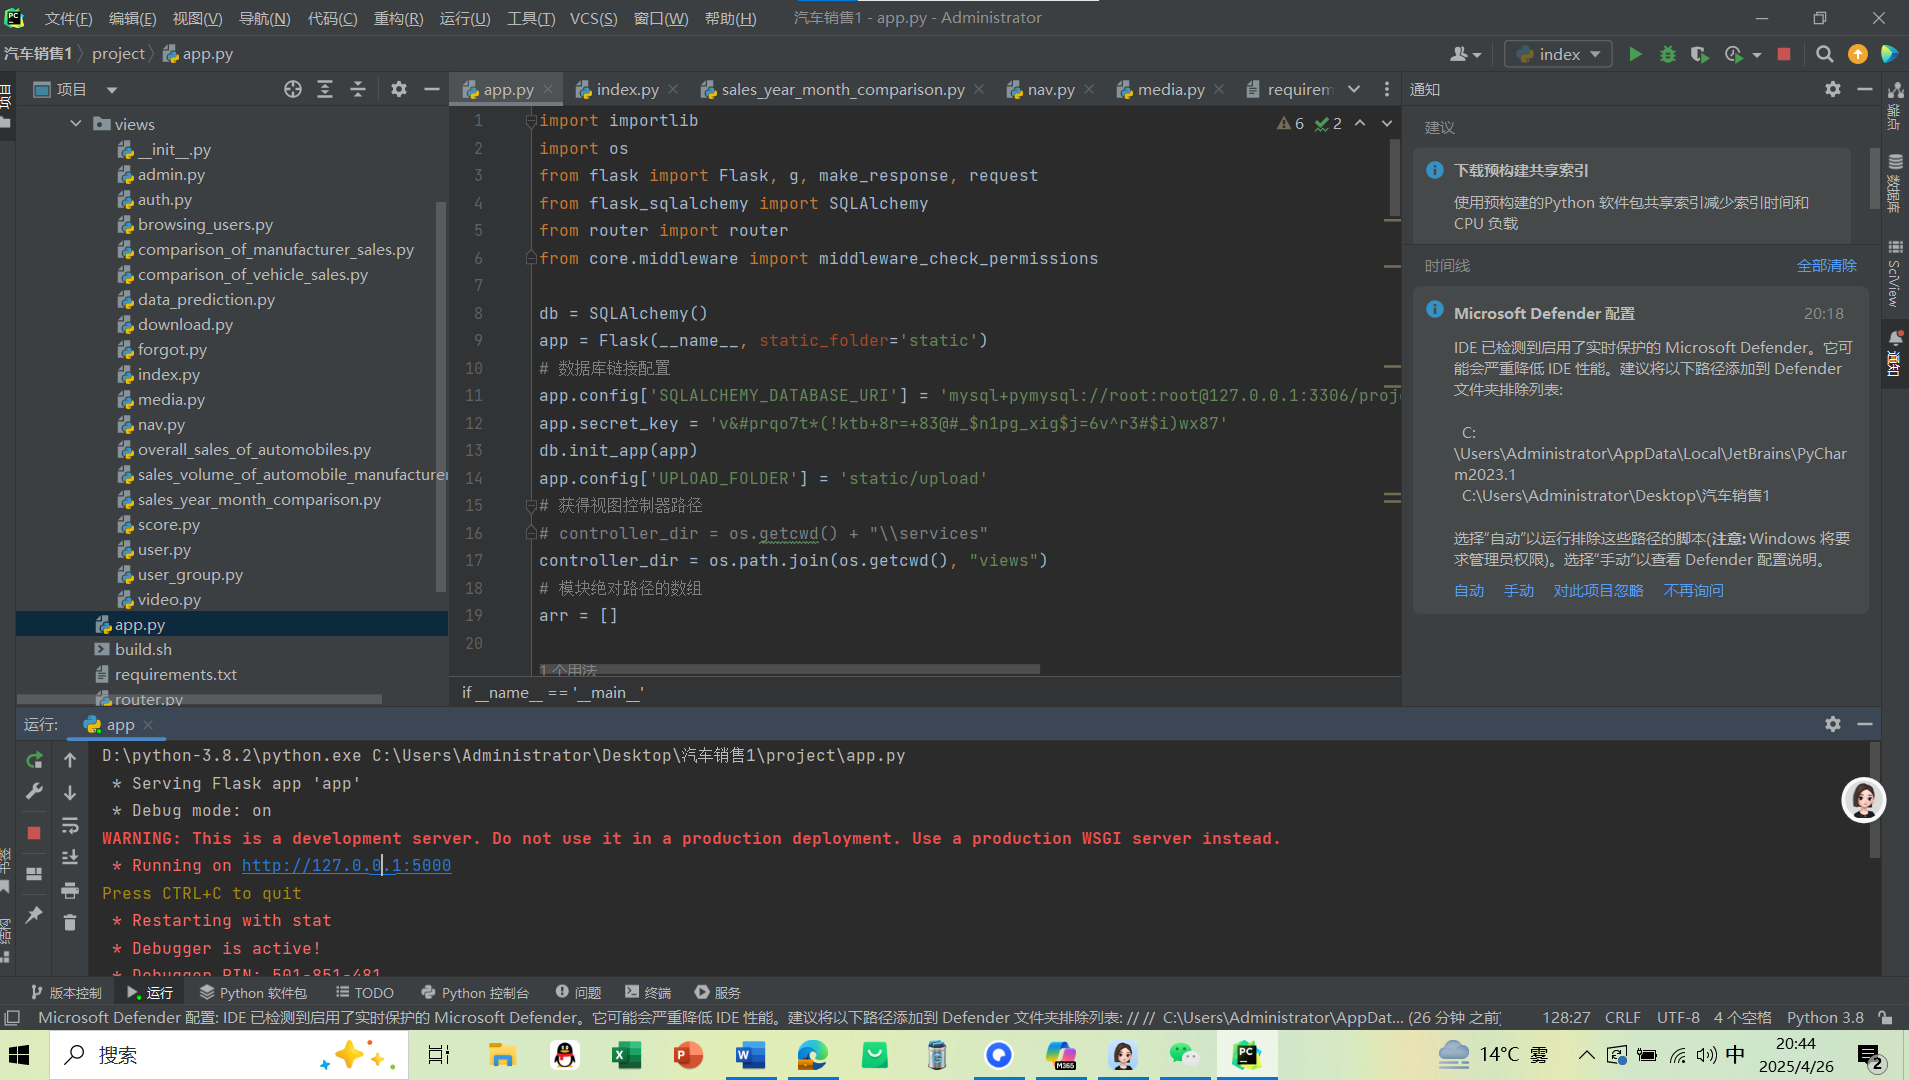Open the http://127.0.0.1:5000 link
Image resolution: width=1909 pixels, height=1080 pixels.
(346, 866)
